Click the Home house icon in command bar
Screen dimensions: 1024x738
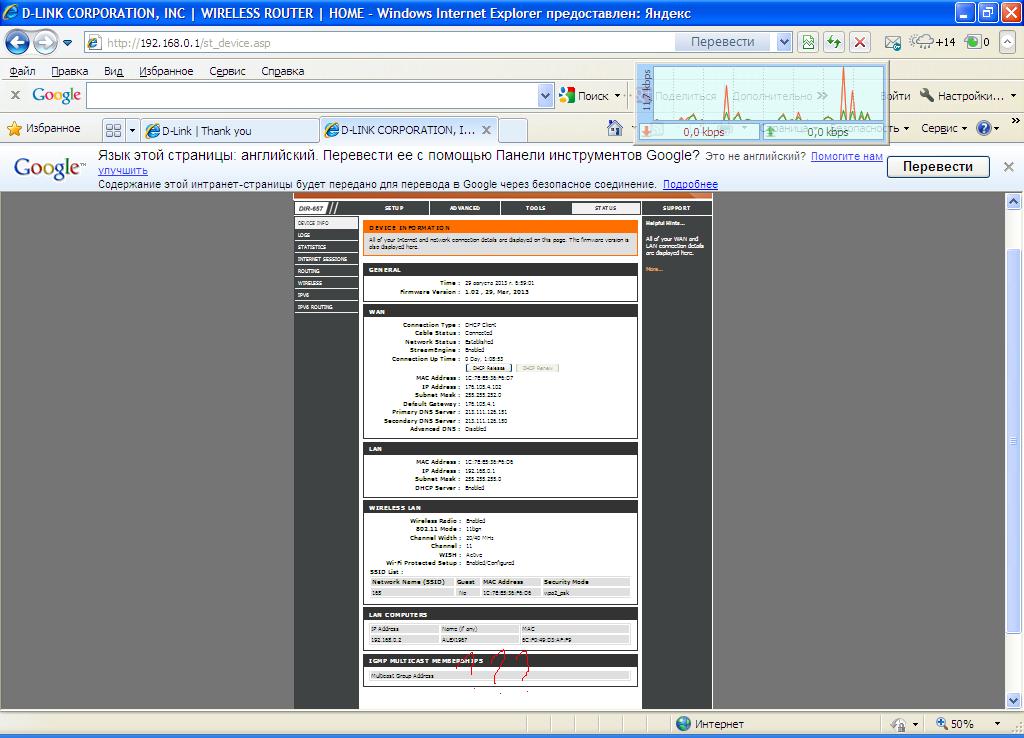click(616, 128)
